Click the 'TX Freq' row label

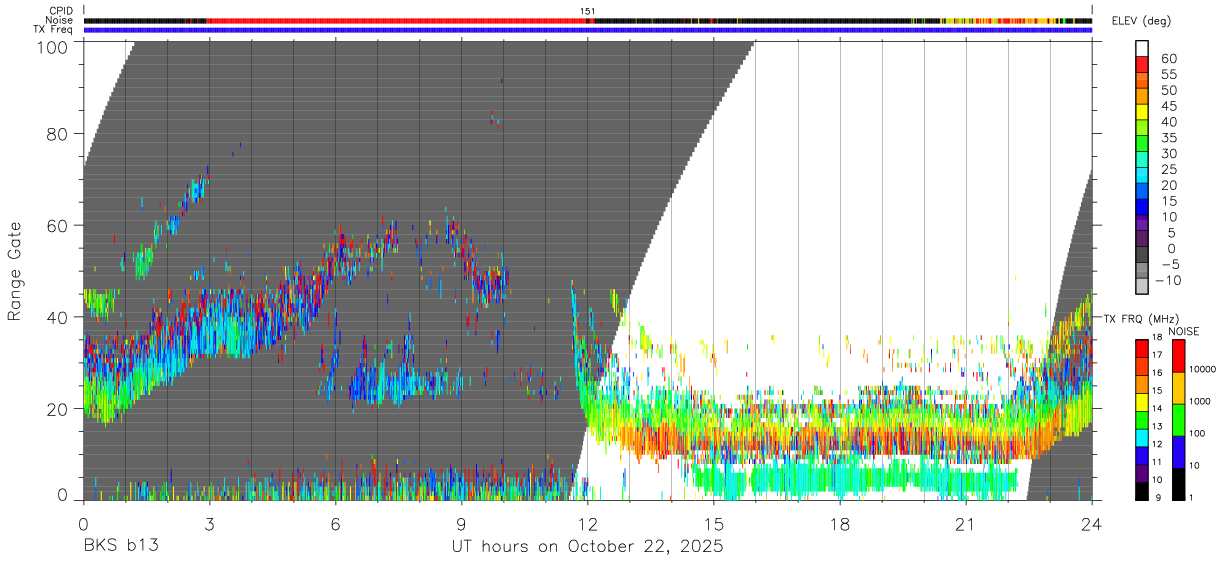coord(54,29)
